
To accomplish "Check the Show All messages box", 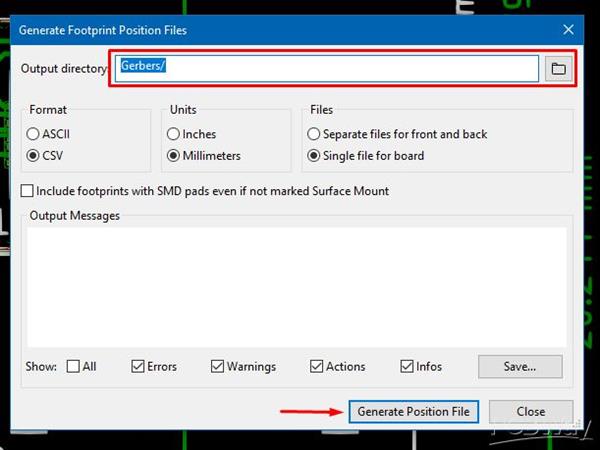I will click(73, 366).
